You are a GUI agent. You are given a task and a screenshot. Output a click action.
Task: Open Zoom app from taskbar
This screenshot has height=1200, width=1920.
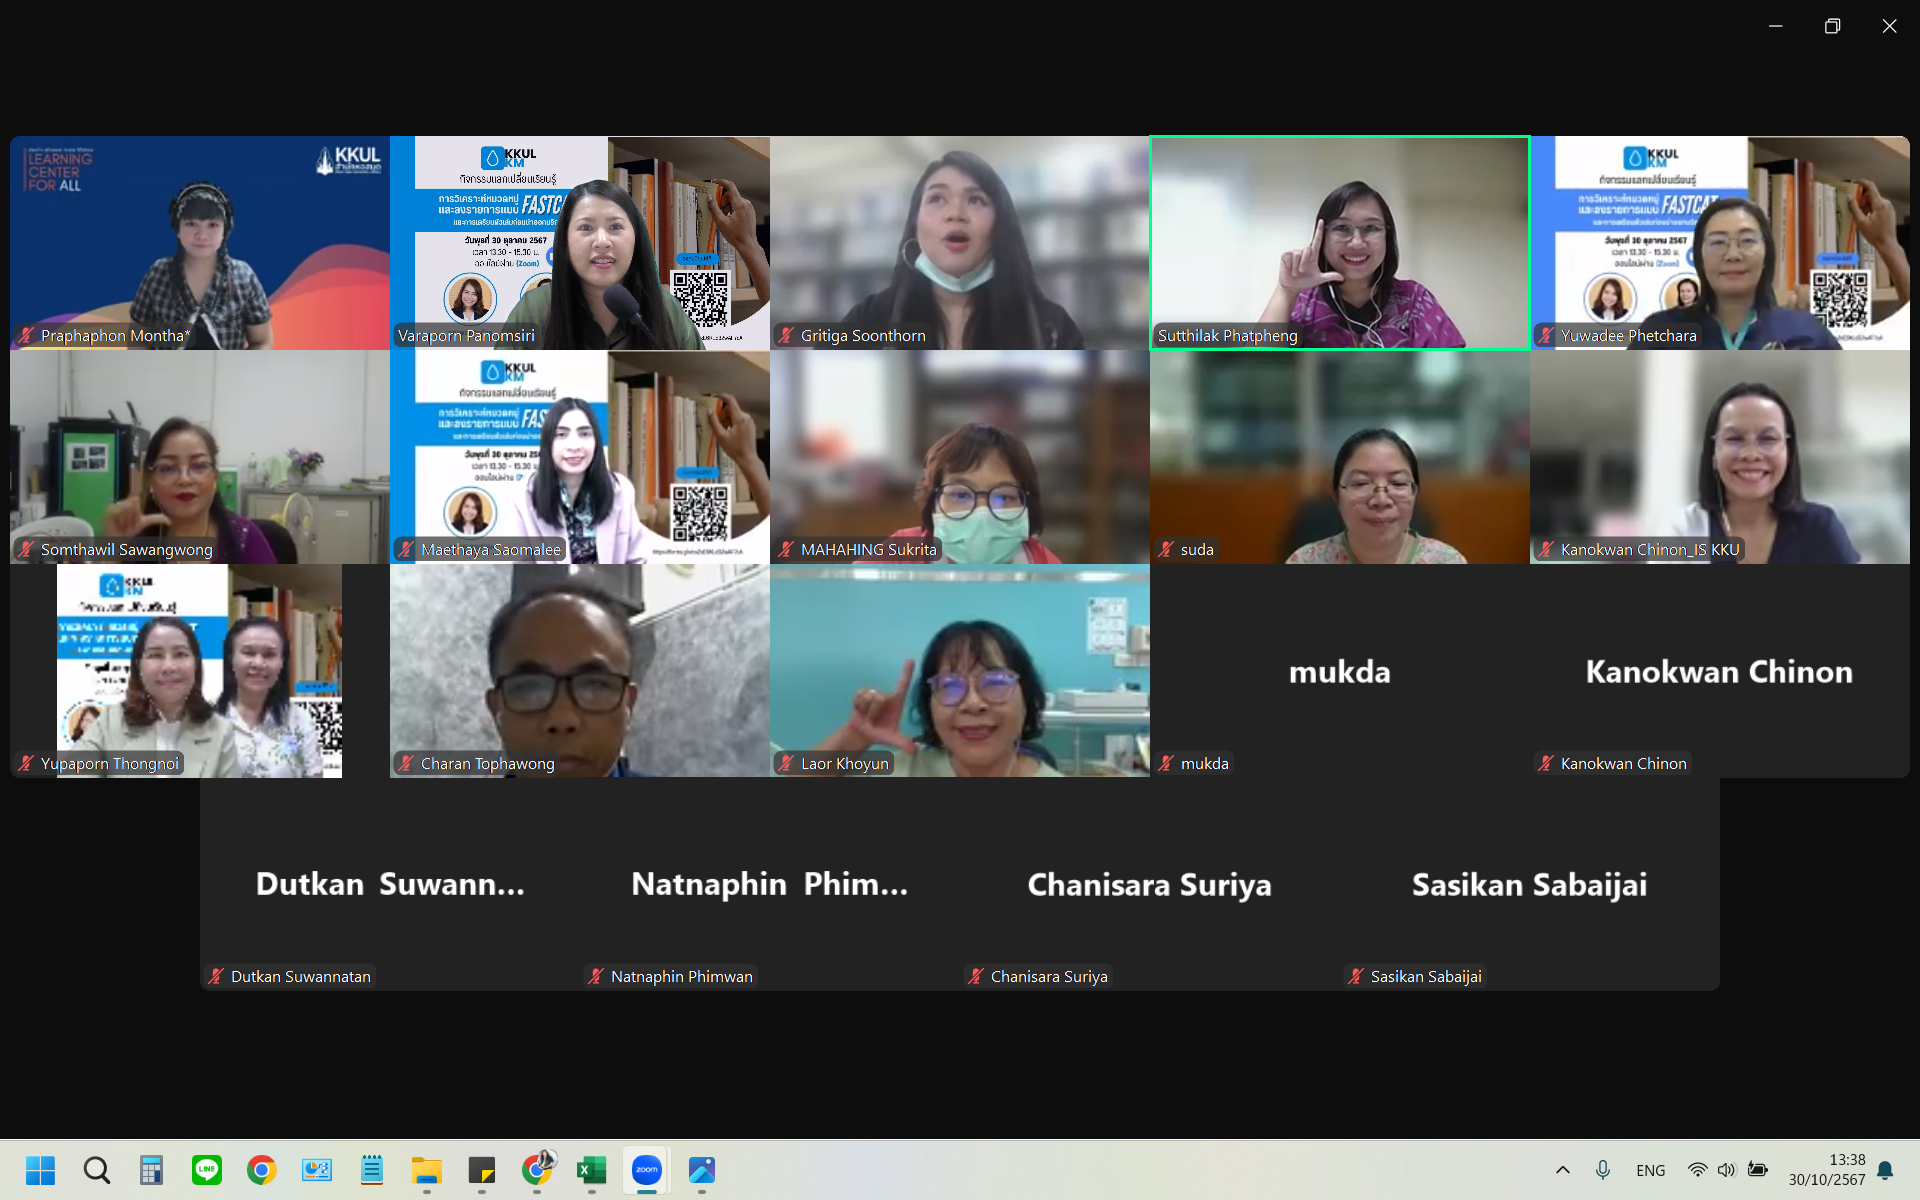(647, 1169)
